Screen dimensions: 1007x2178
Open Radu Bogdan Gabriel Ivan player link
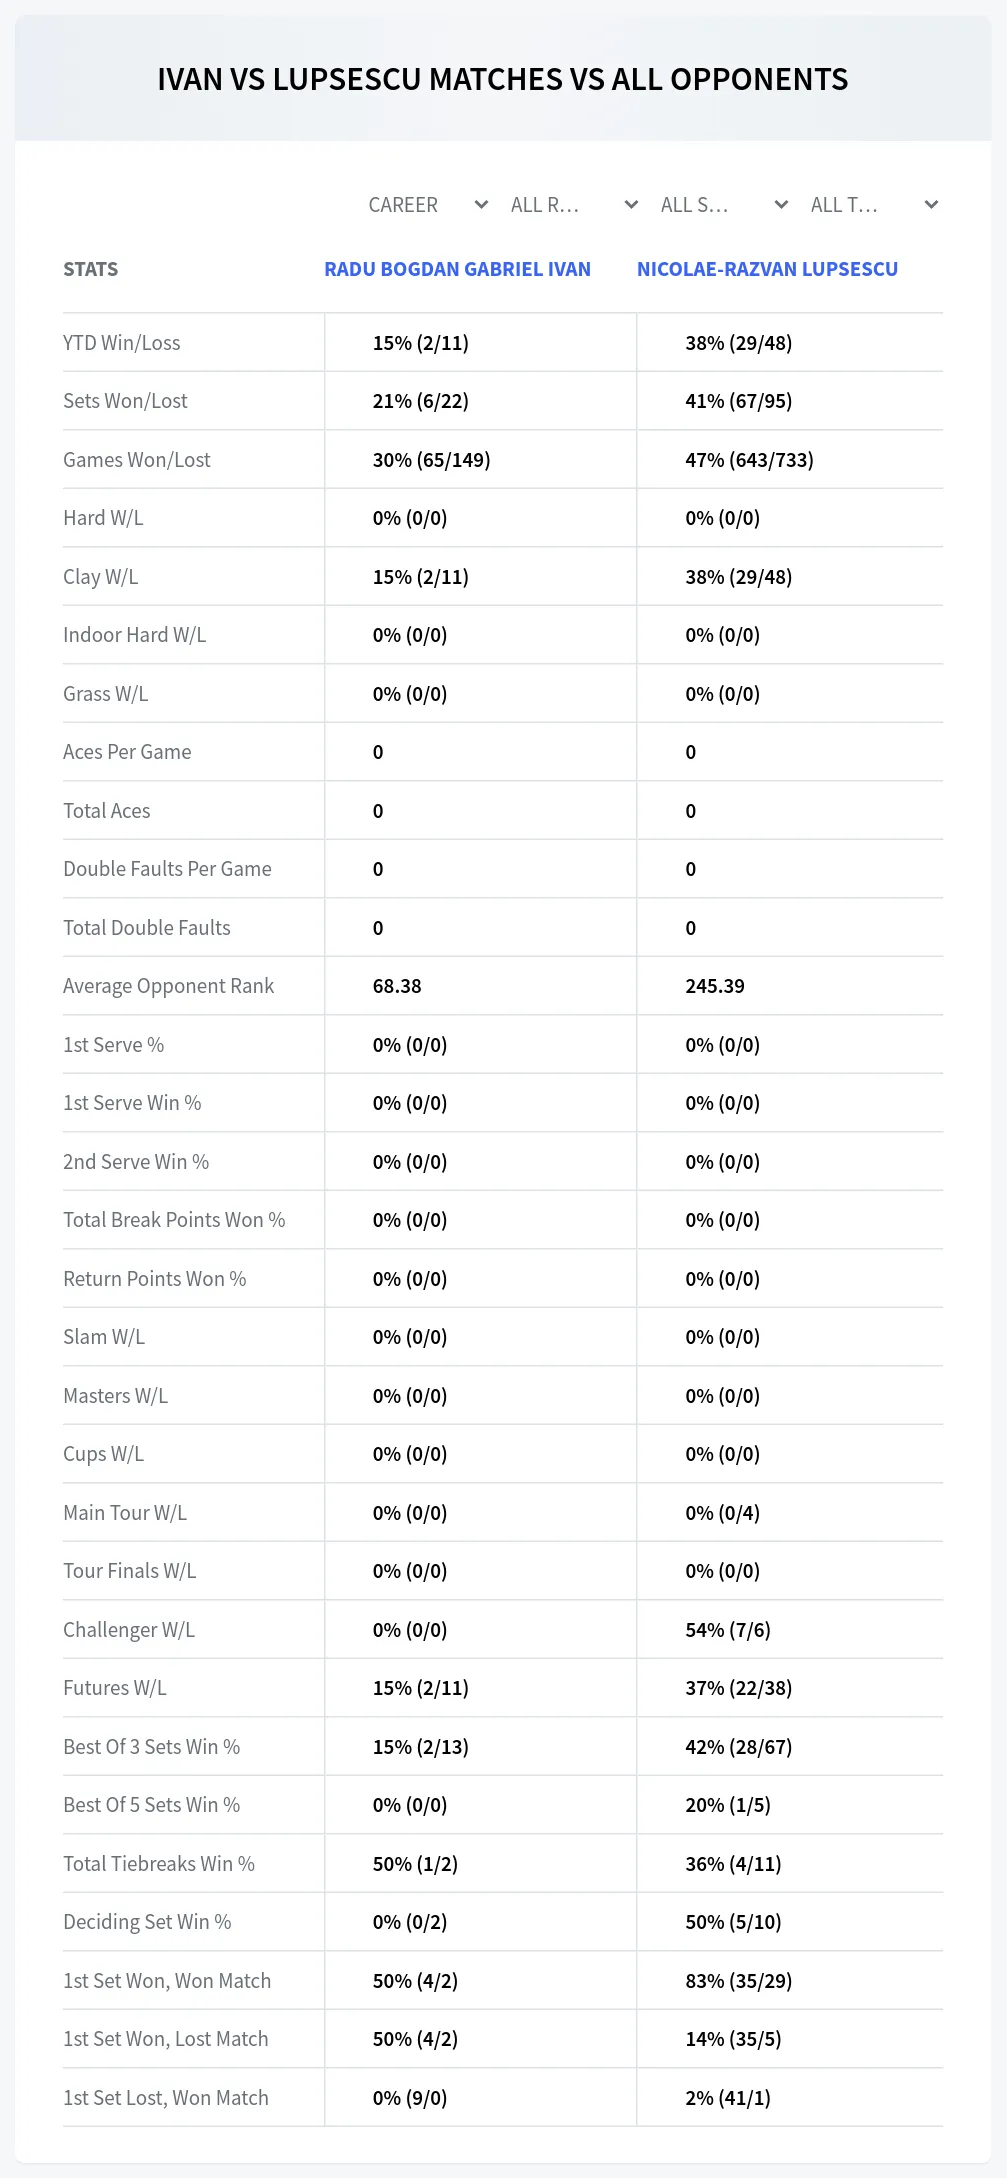point(457,269)
